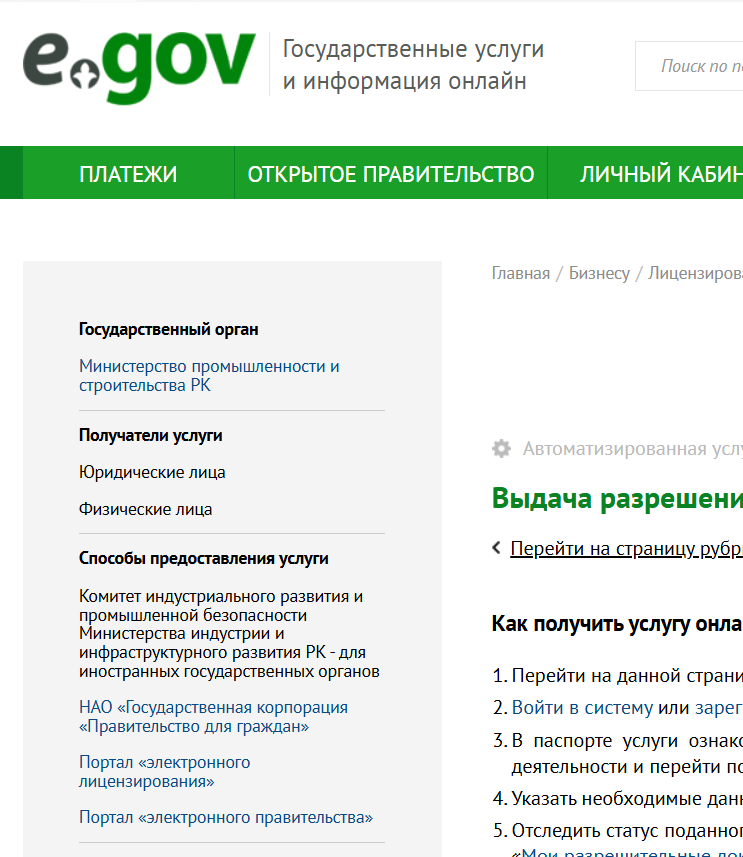Screen dimensions: 743x857
Task: Open Портал «электронного правительства» link
Action: click(x=226, y=817)
